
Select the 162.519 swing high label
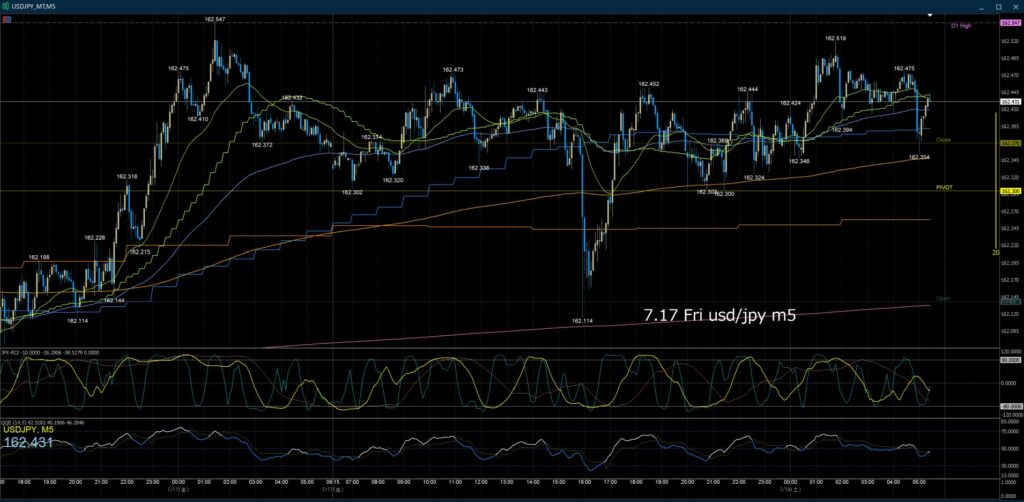click(x=836, y=39)
